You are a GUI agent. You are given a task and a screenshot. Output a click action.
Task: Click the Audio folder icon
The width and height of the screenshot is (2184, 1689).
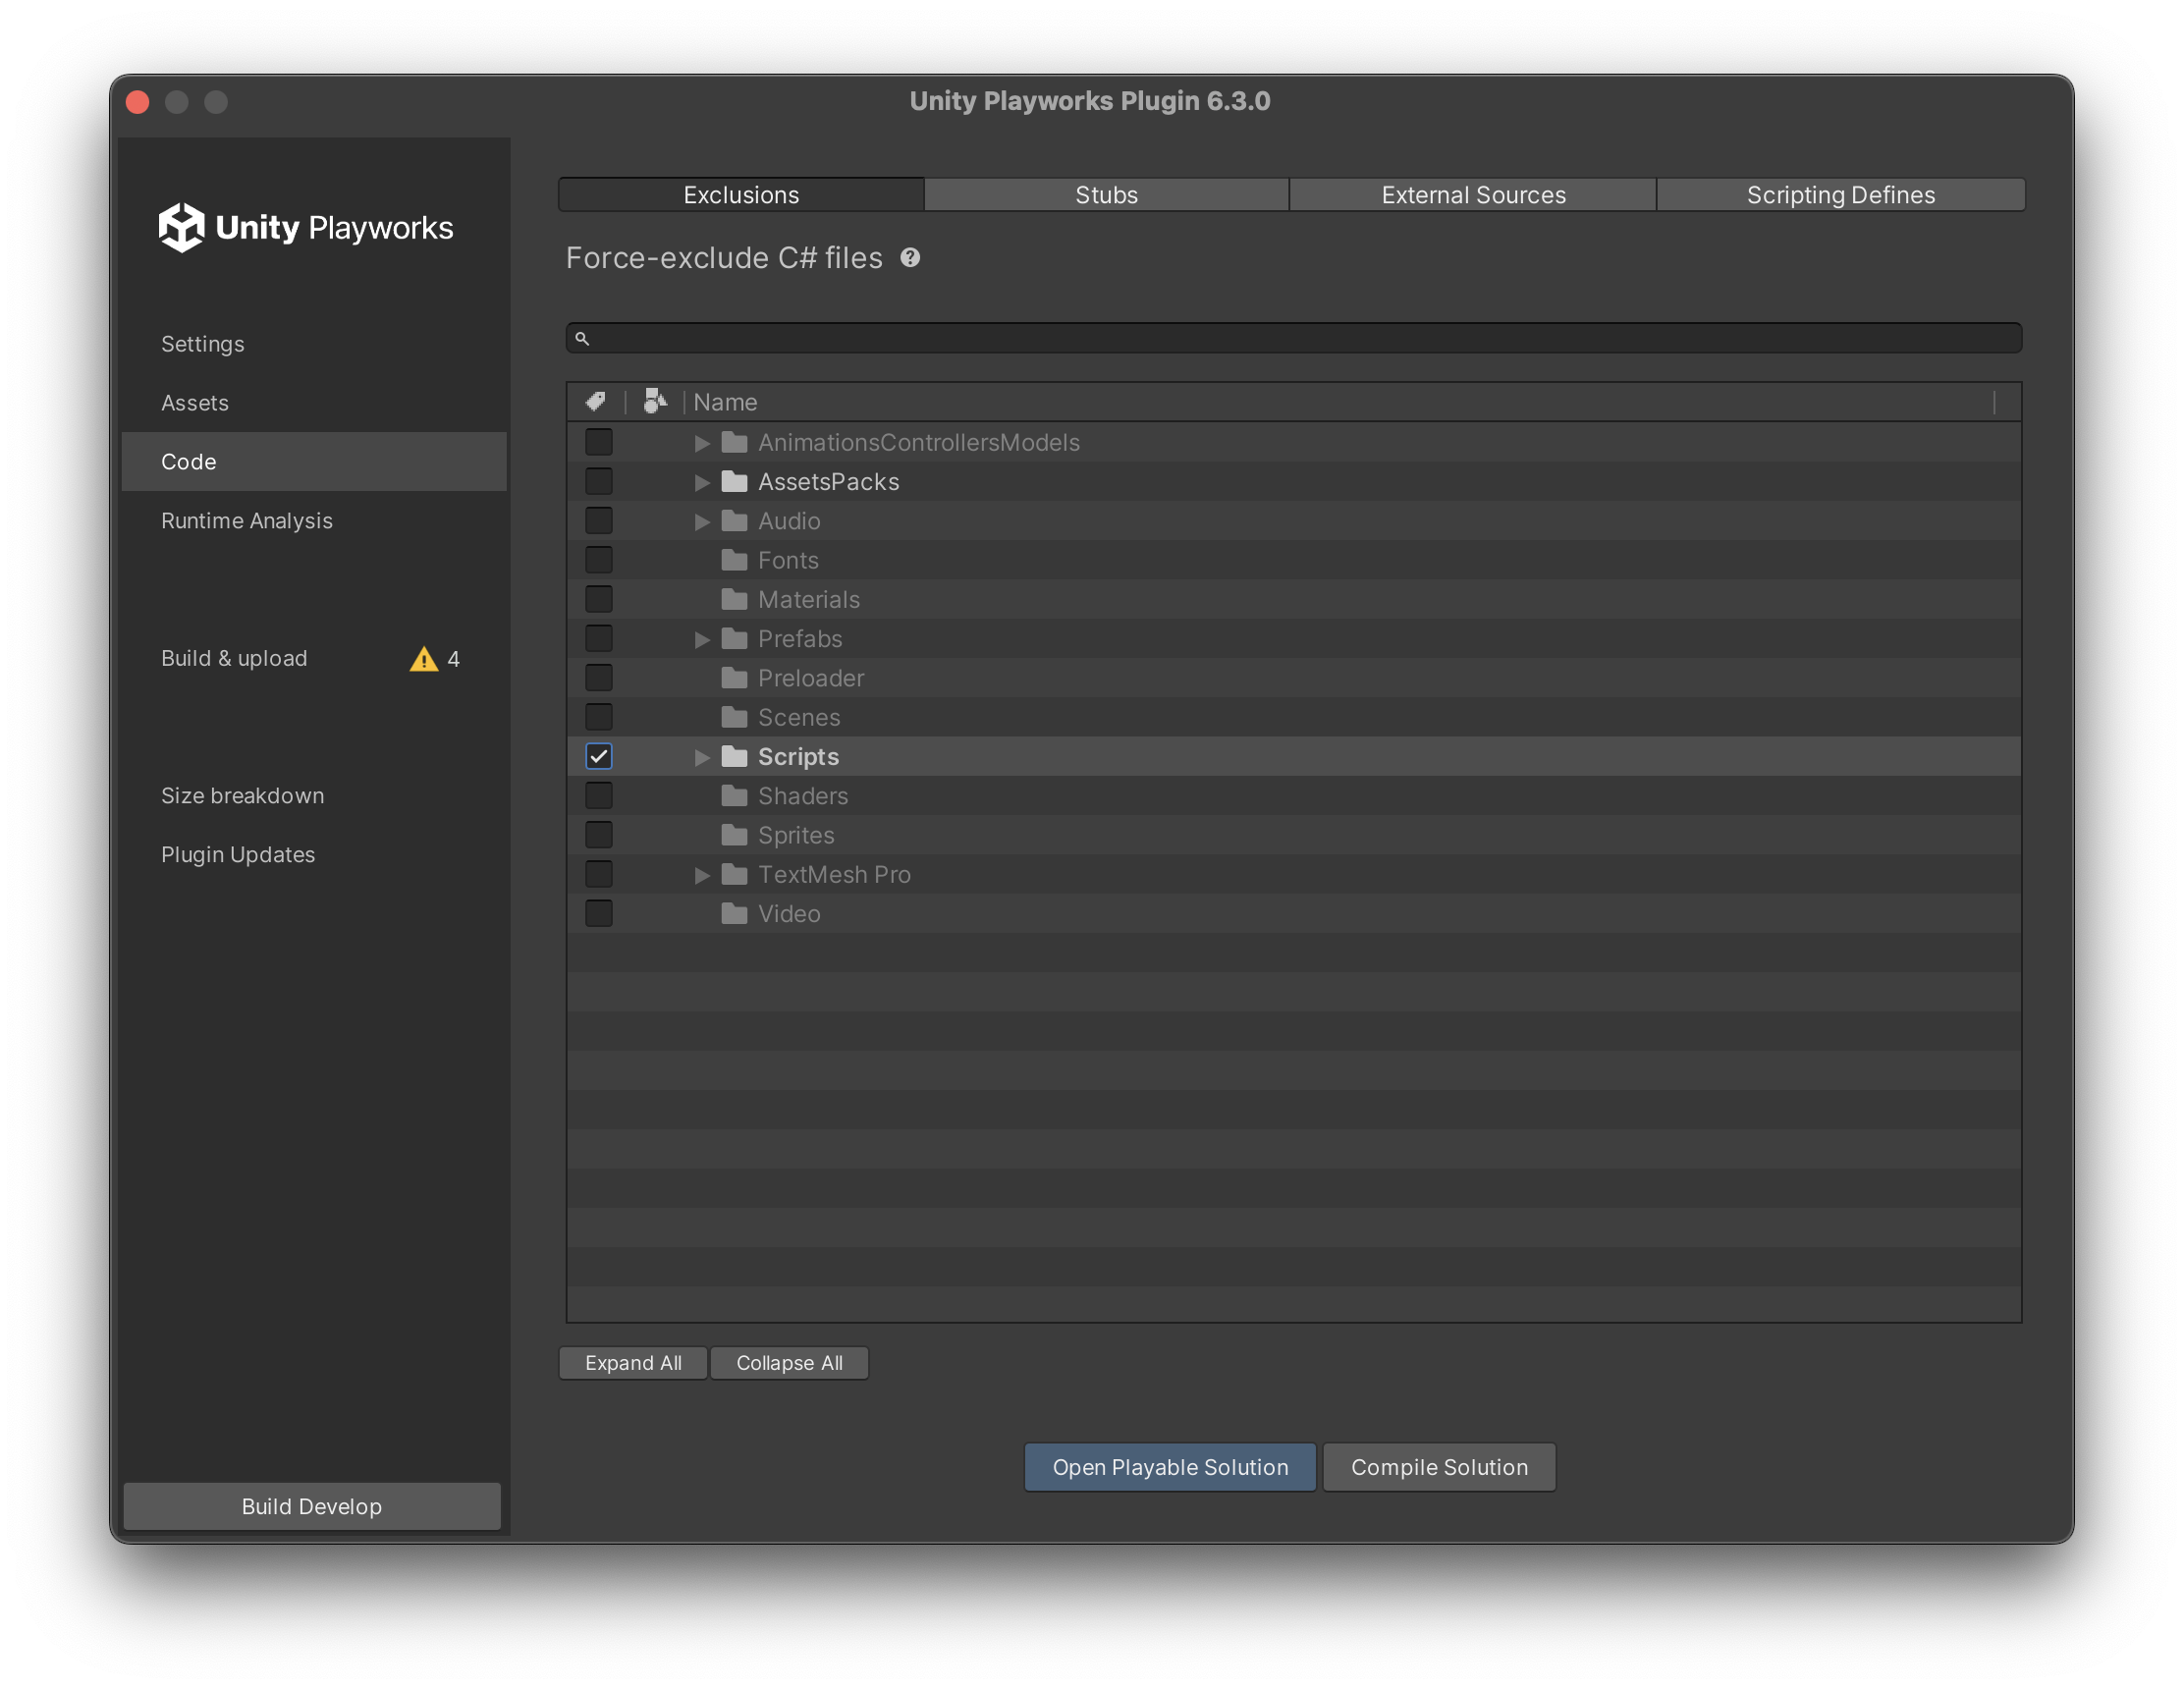coord(735,521)
